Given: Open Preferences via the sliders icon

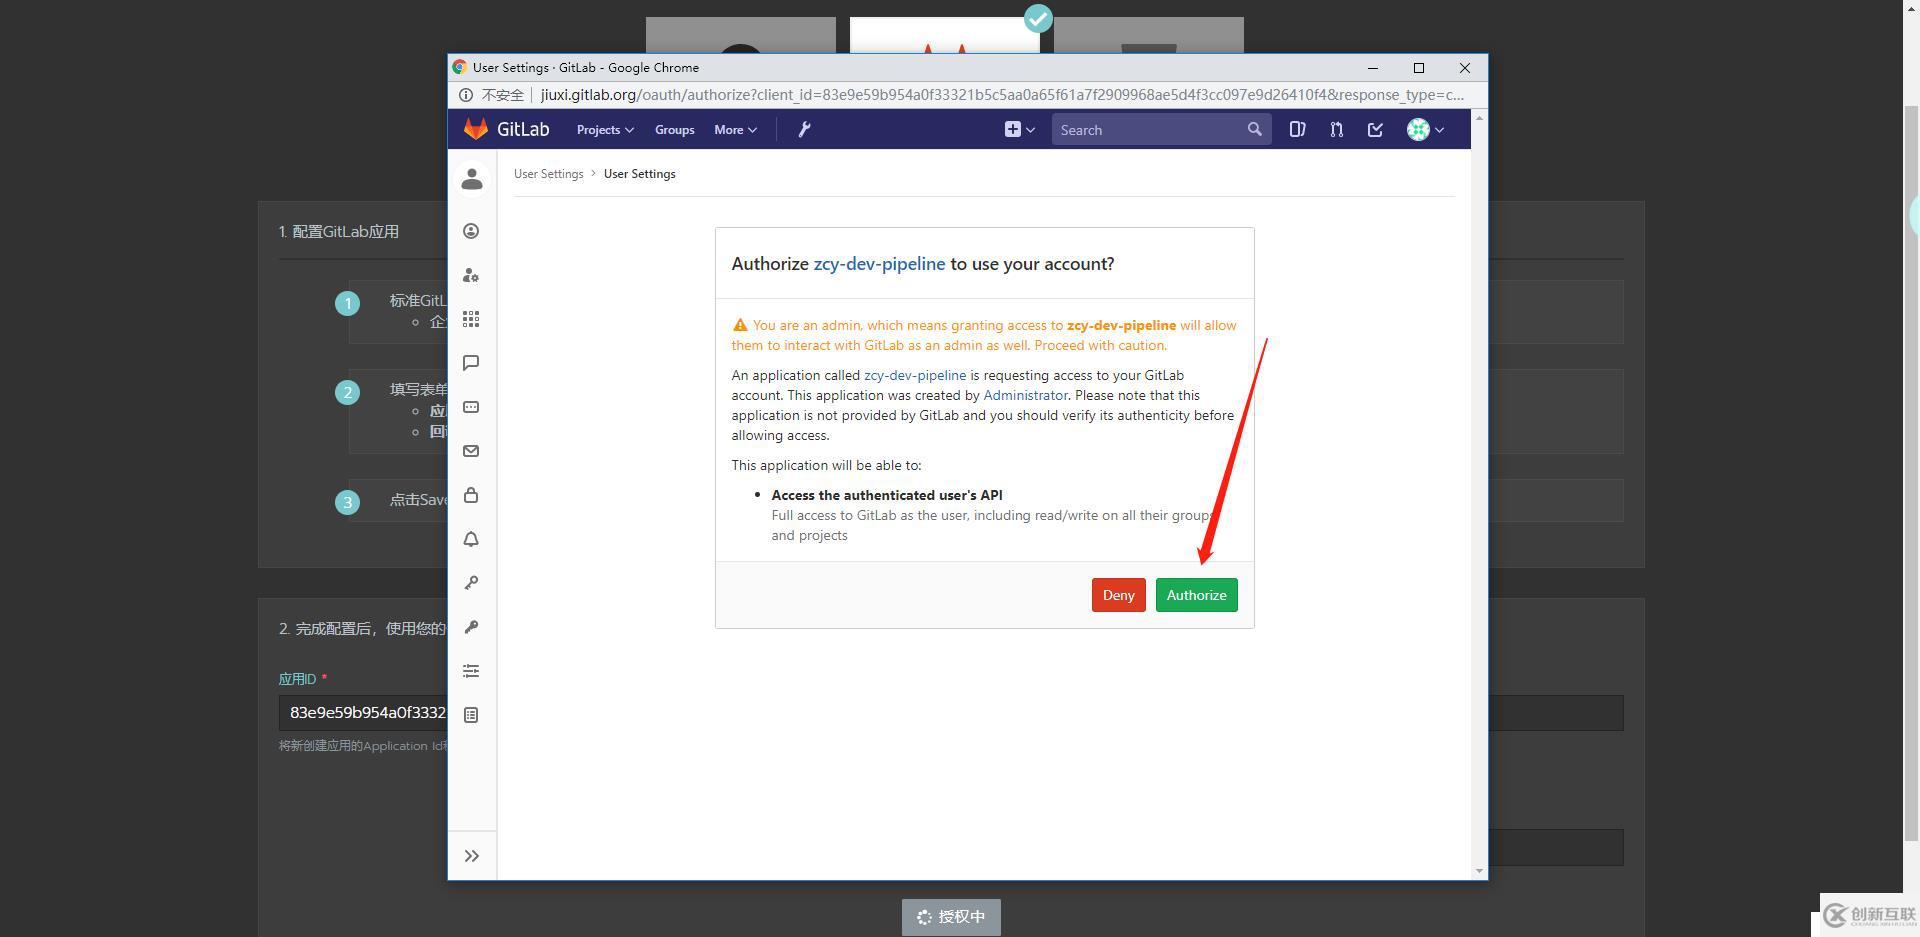Looking at the screenshot, I should point(471,671).
